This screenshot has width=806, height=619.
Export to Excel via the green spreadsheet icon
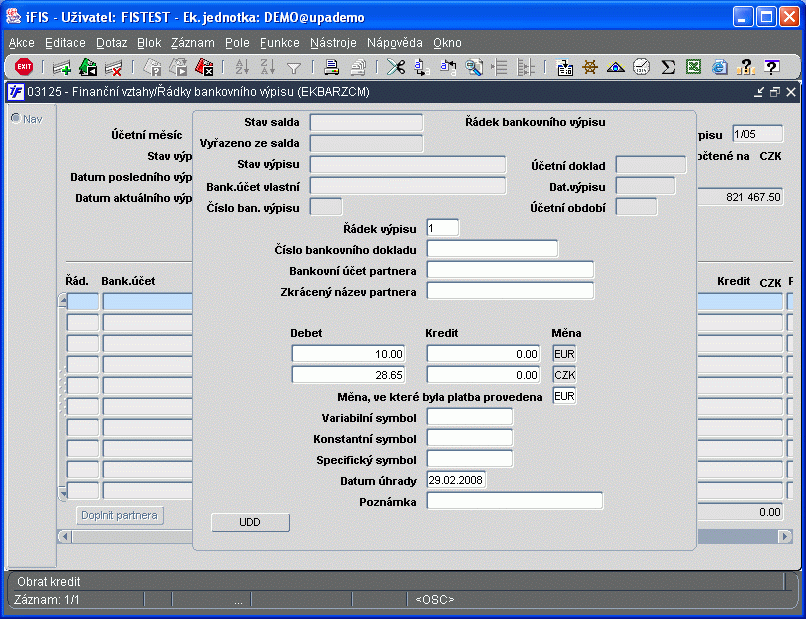[693, 67]
